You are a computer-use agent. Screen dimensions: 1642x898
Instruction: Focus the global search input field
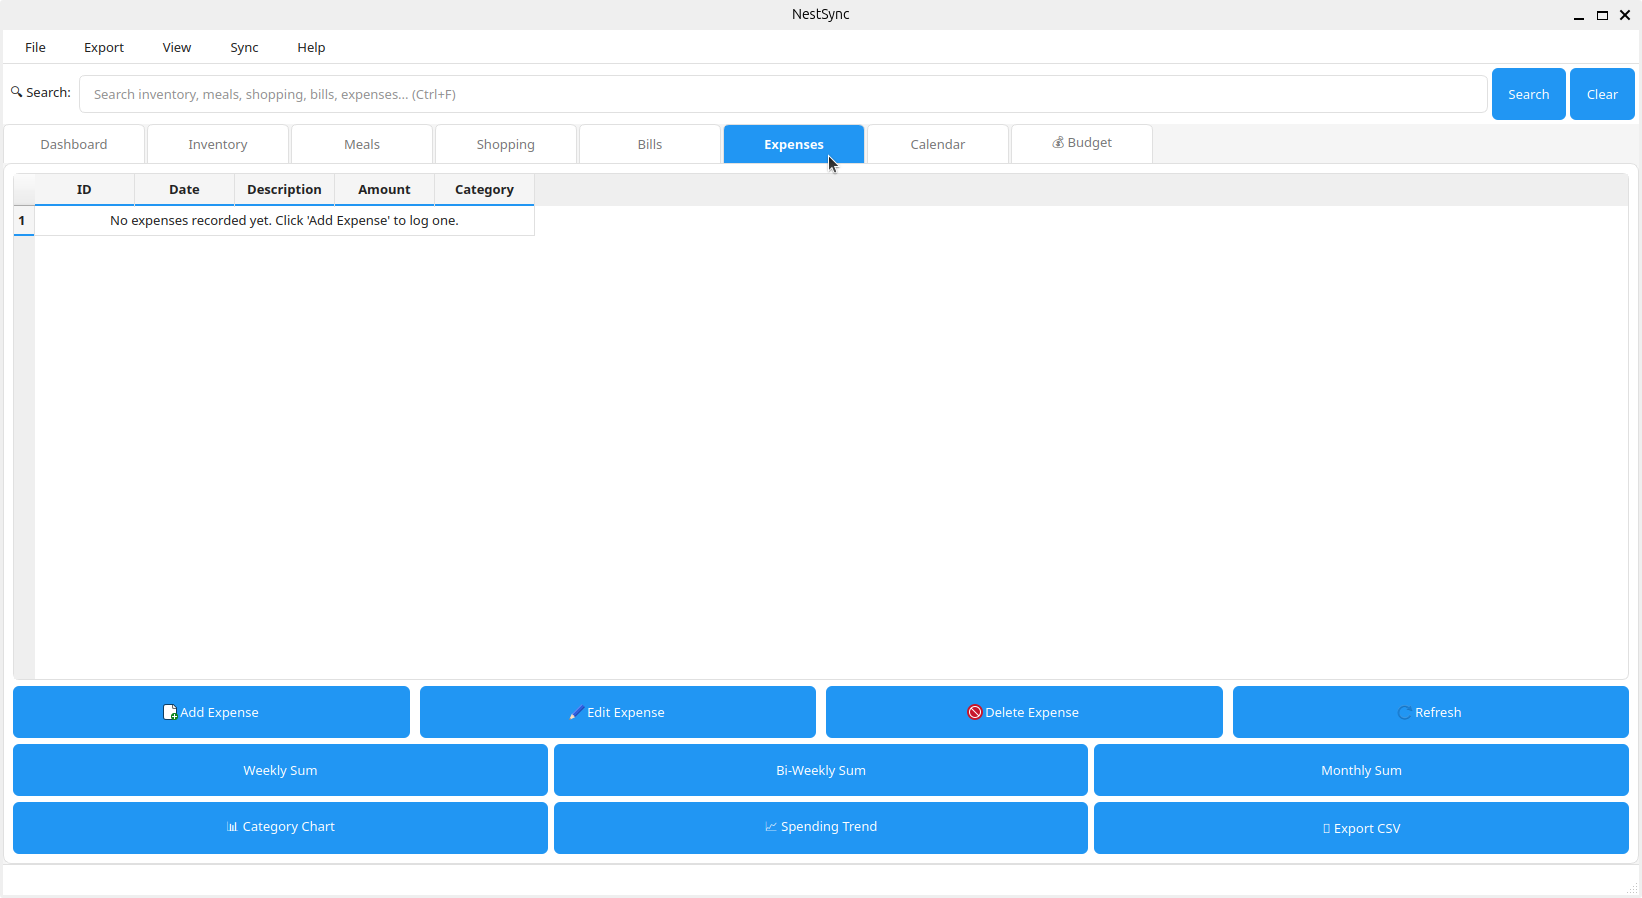click(x=783, y=94)
